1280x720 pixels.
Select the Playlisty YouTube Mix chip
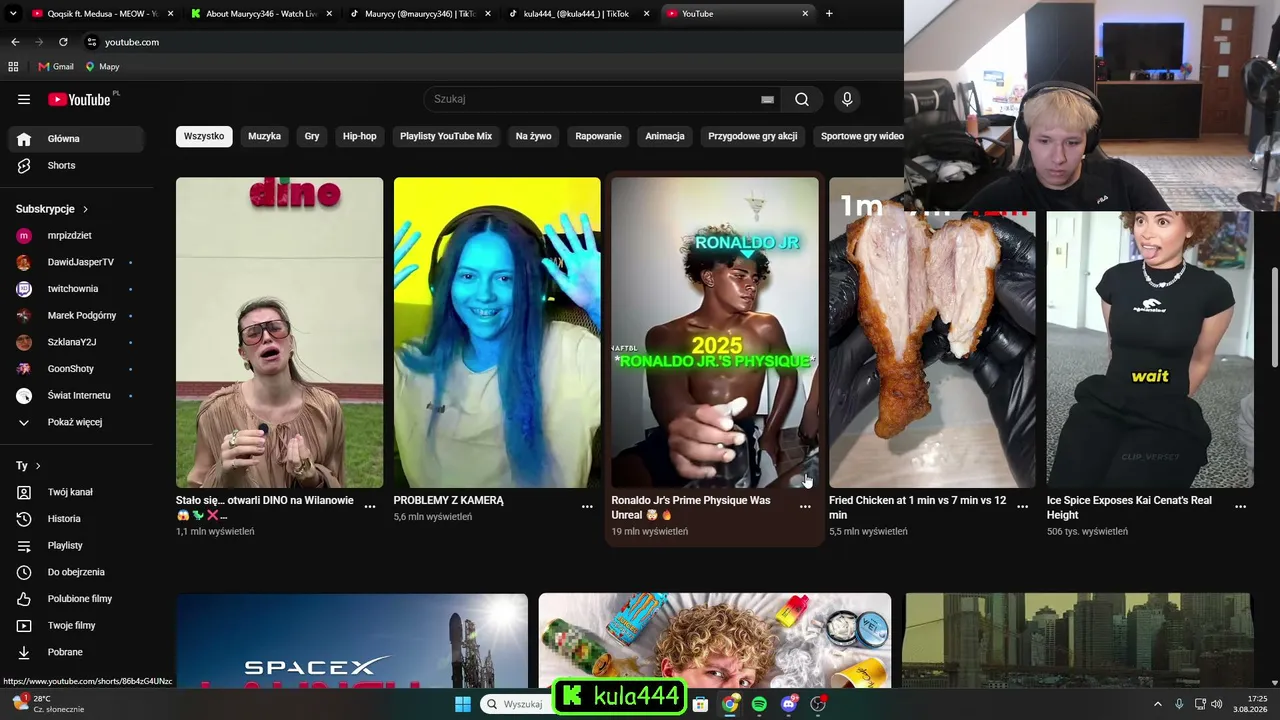(446, 136)
